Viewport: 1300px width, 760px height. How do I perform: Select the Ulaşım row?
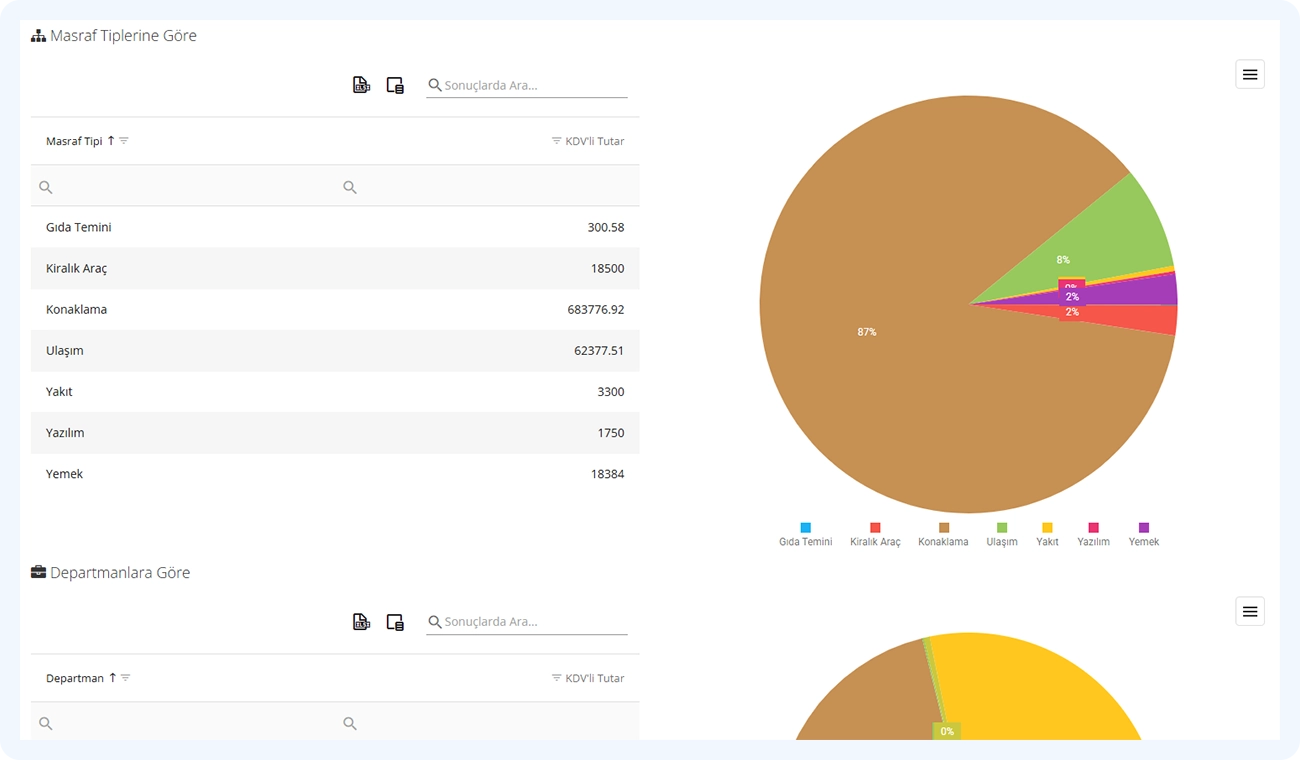pyautogui.click(x=335, y=350)
